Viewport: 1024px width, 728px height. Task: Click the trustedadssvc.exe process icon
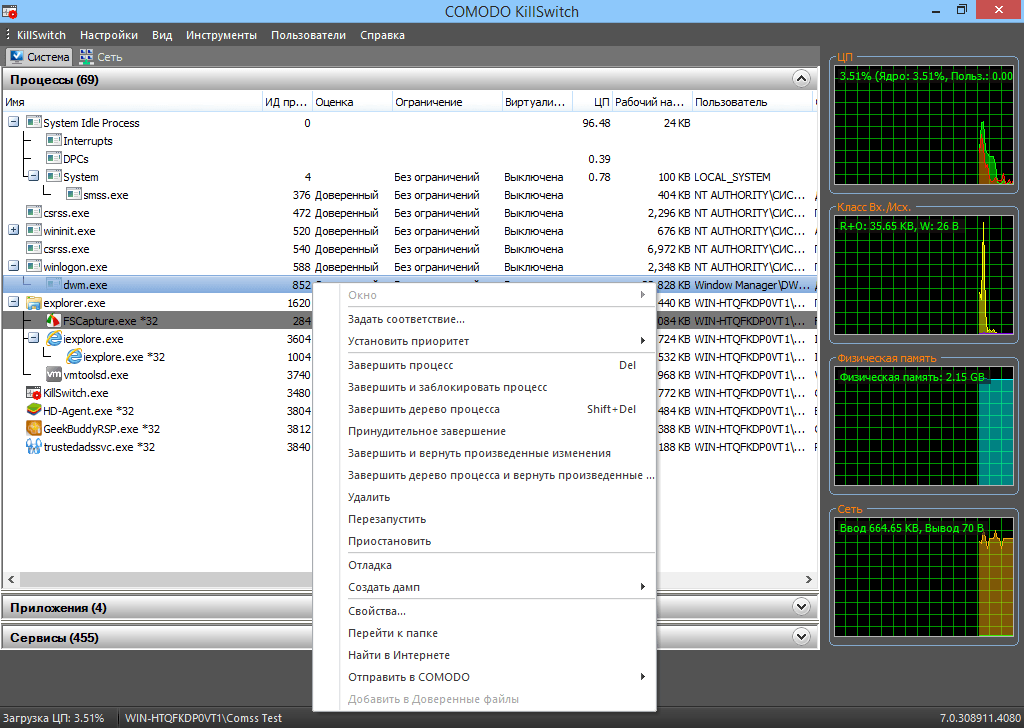point(33,444)
